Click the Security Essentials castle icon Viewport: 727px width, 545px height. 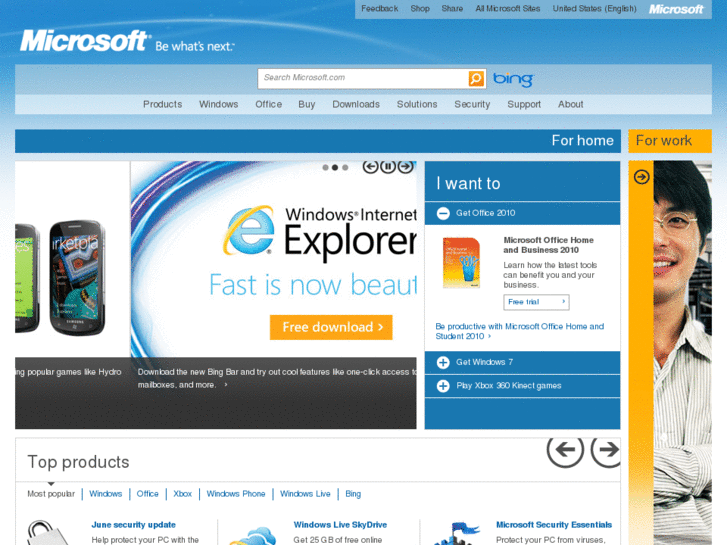click(x=457, y=533)
